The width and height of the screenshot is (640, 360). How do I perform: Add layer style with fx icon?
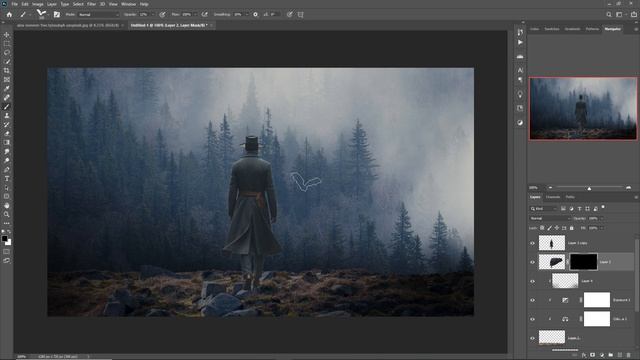[x=584, y=356]
